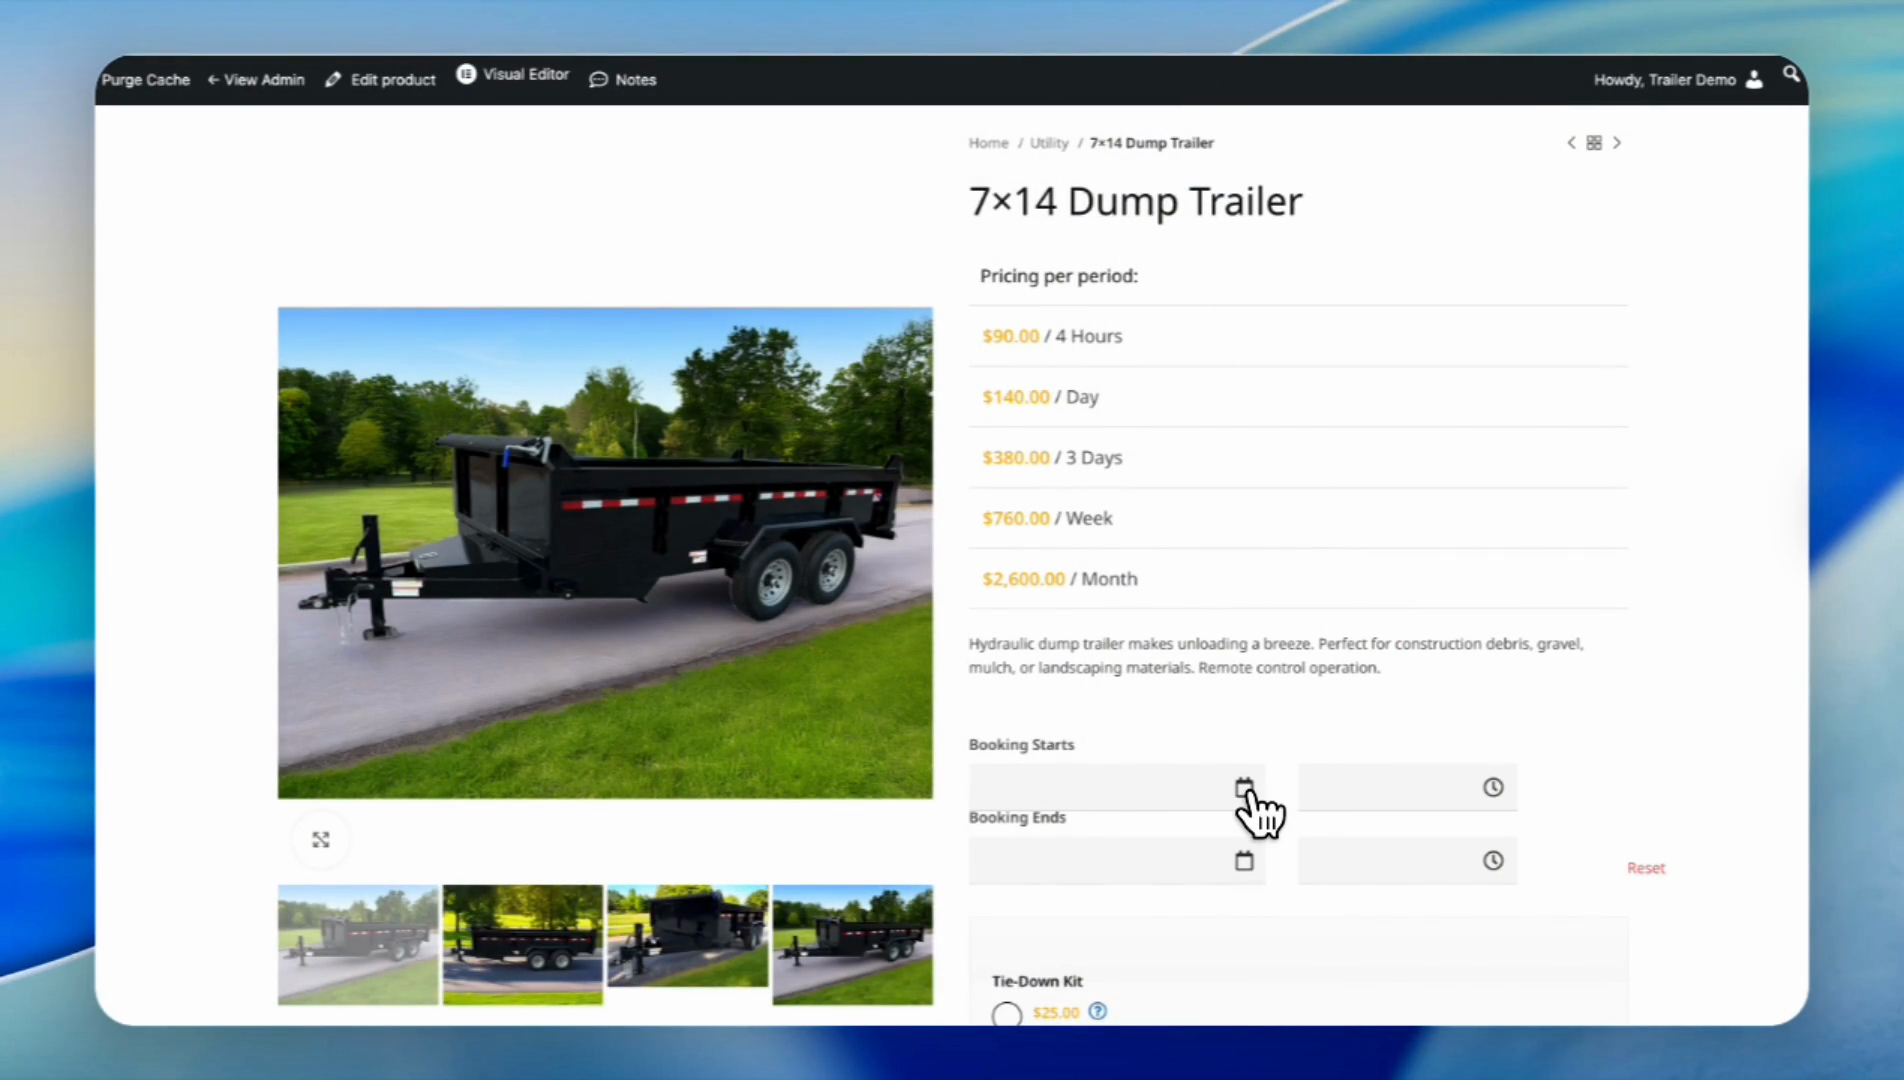Open the Booking Starts time picker
Viewport: 1904px width, 1080px height.
(x=1492, y=788)
